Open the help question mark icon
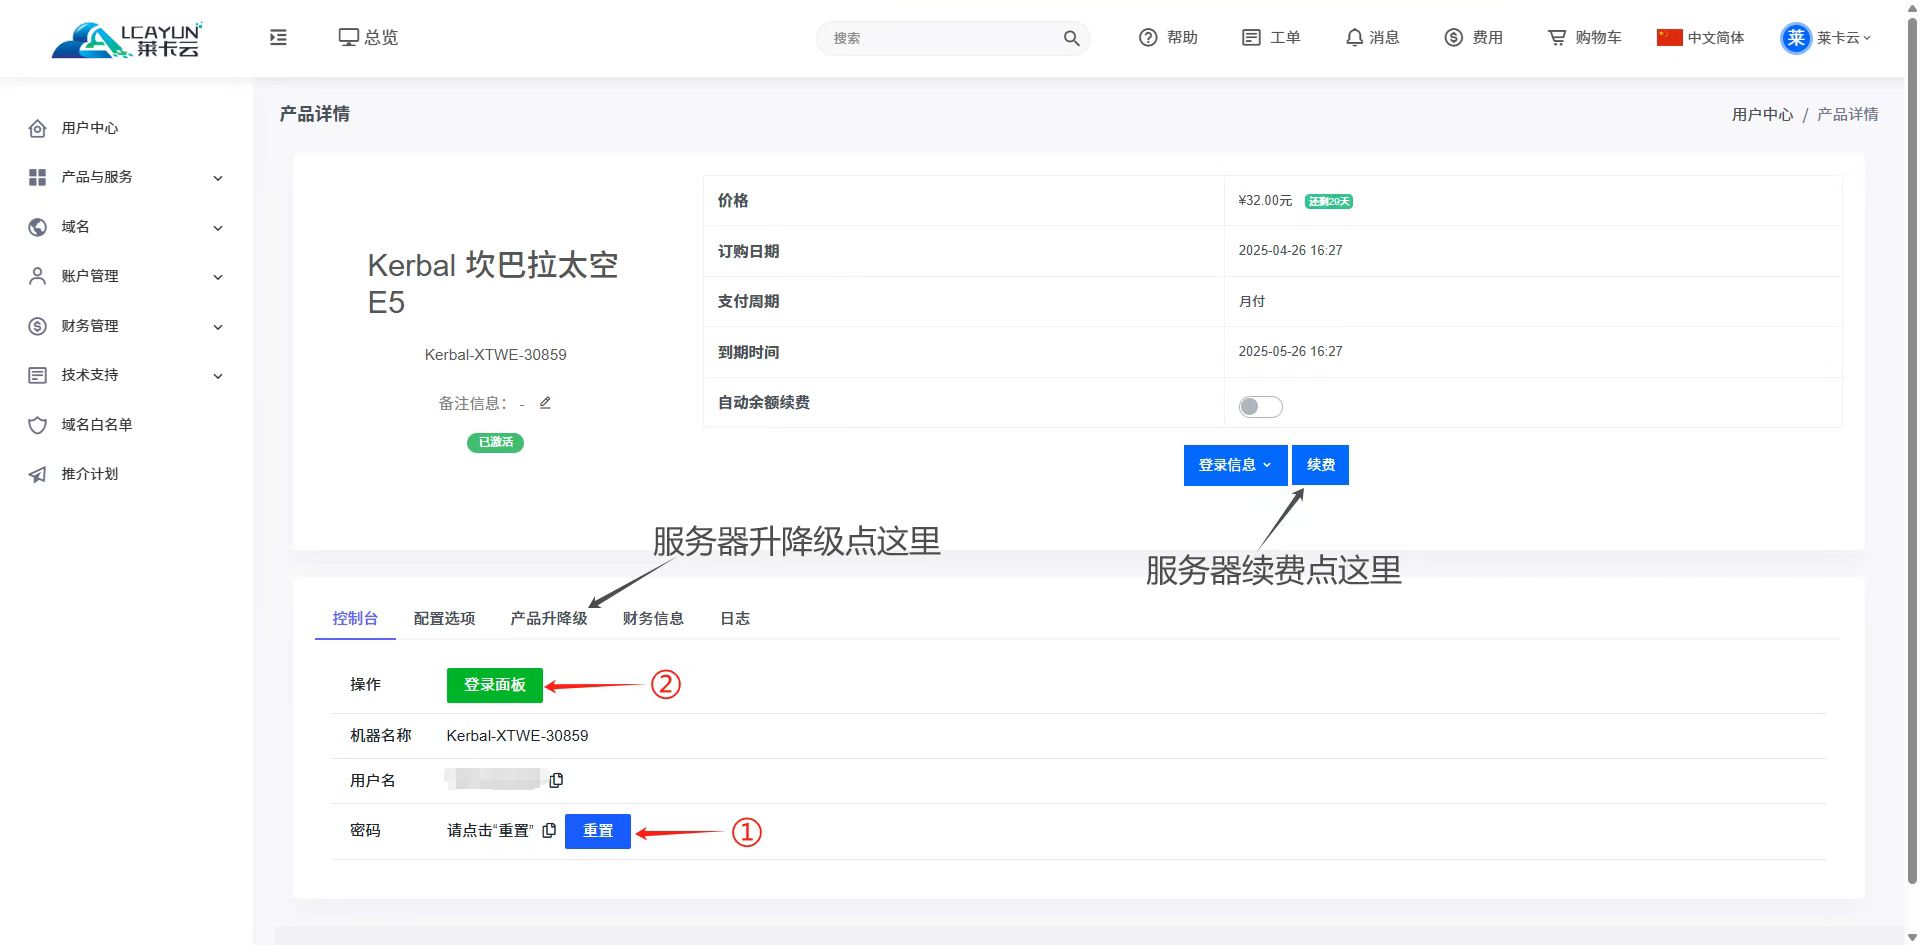The height and width of the screenshot is (945, 1920). tap(1148, 37)
